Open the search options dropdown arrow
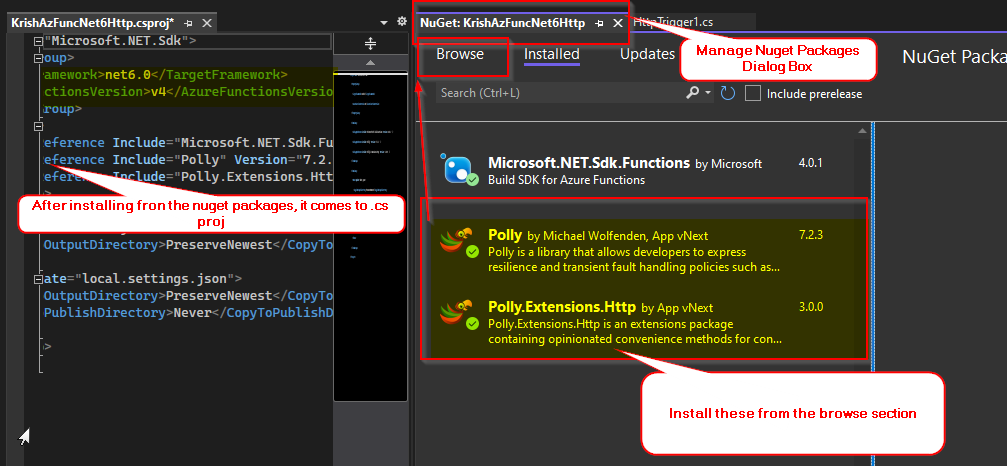The height and width of the screenshot is (466, 1007). pyautogui.click(x=708, y=94)
